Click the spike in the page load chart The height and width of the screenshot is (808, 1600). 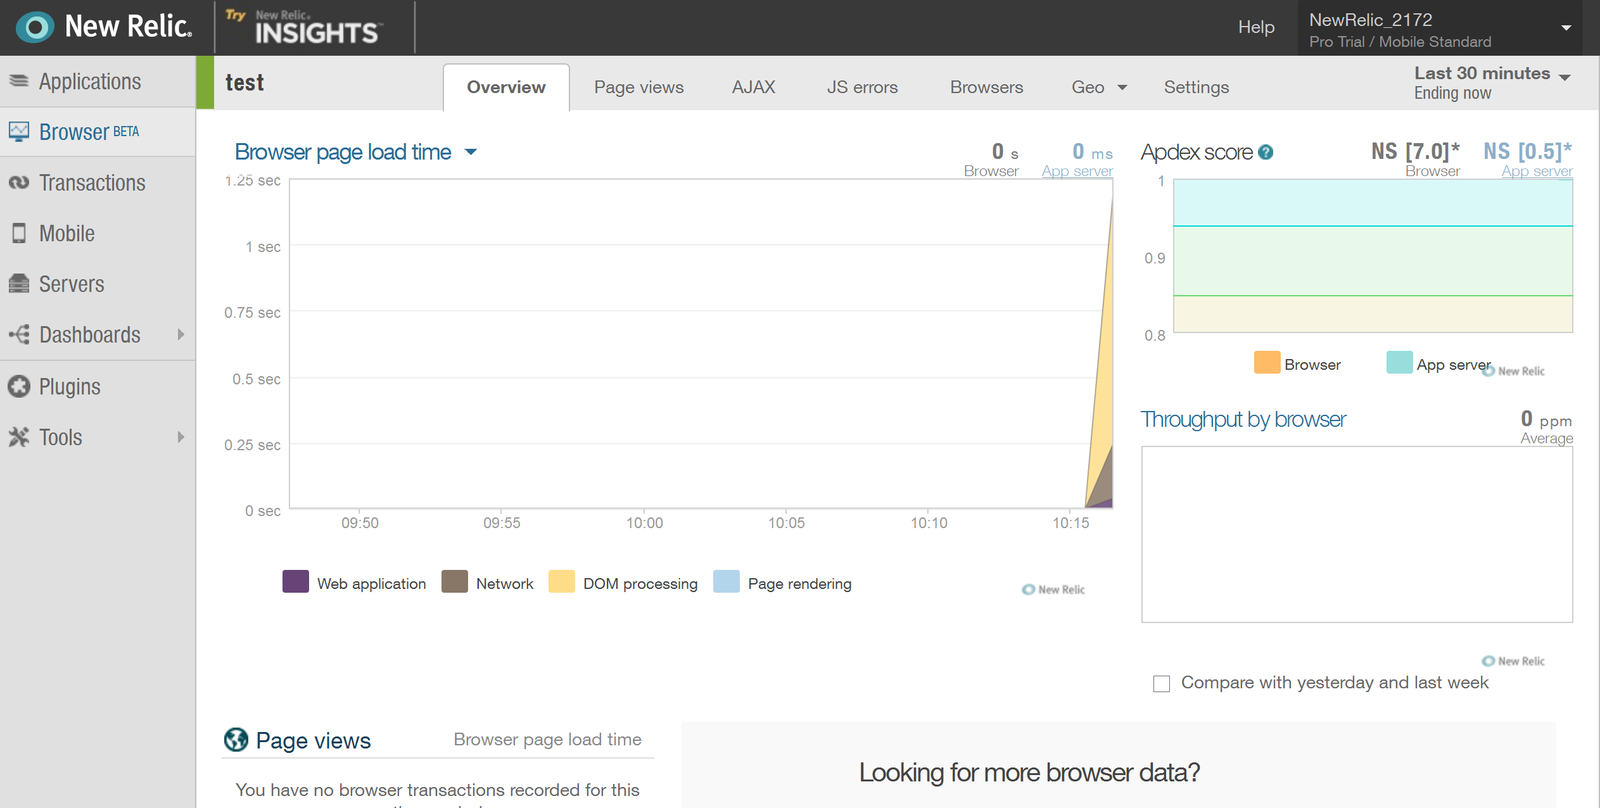(x=1104, y=400)
